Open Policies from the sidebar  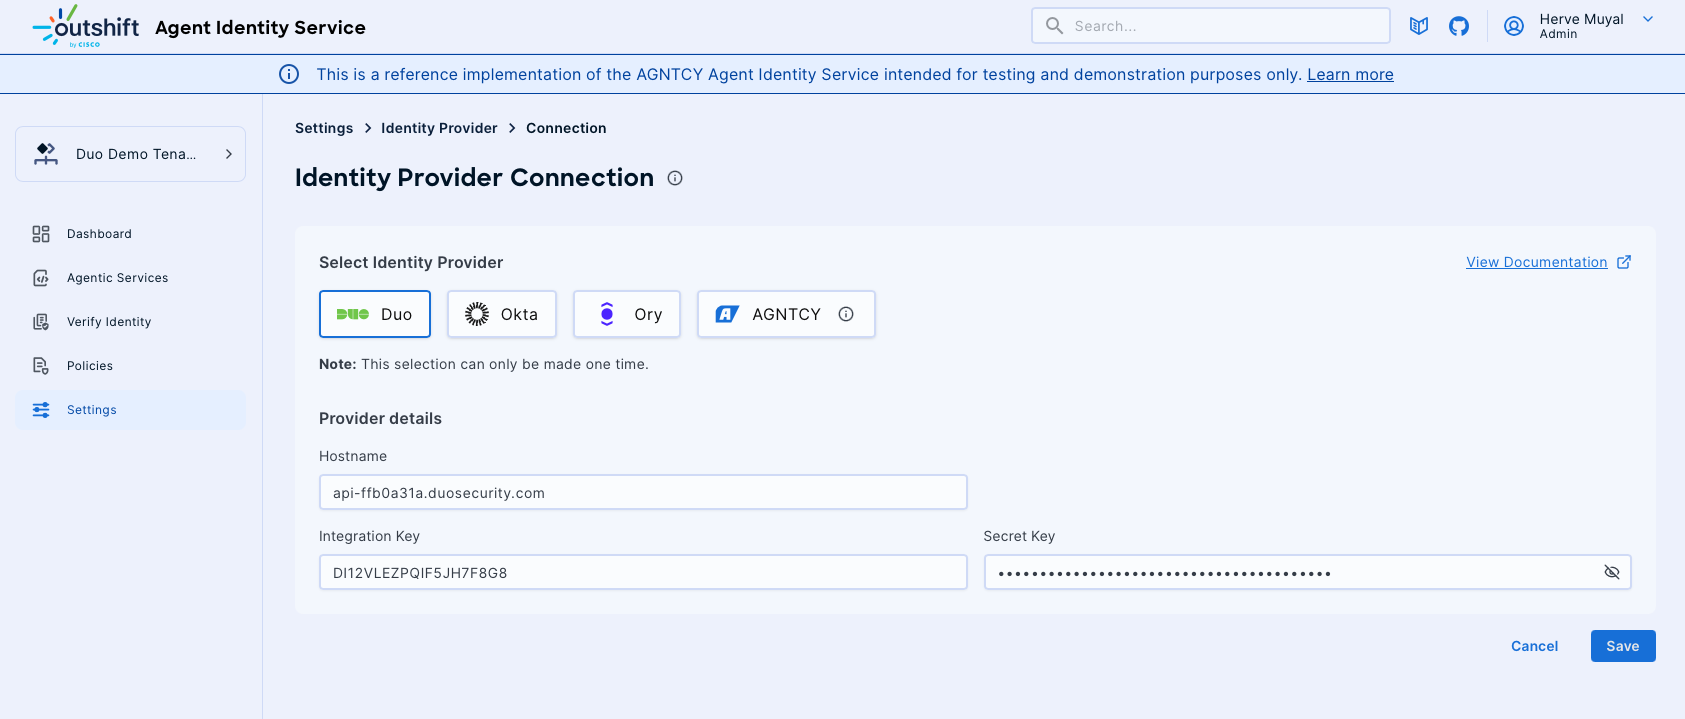(x=130, y=366)
